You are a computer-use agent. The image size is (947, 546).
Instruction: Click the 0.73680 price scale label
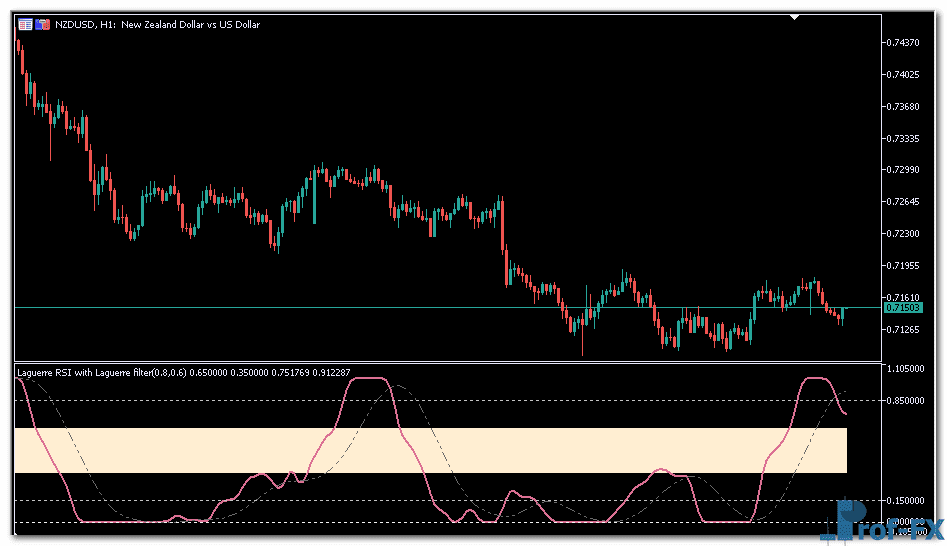coord(903,106)
